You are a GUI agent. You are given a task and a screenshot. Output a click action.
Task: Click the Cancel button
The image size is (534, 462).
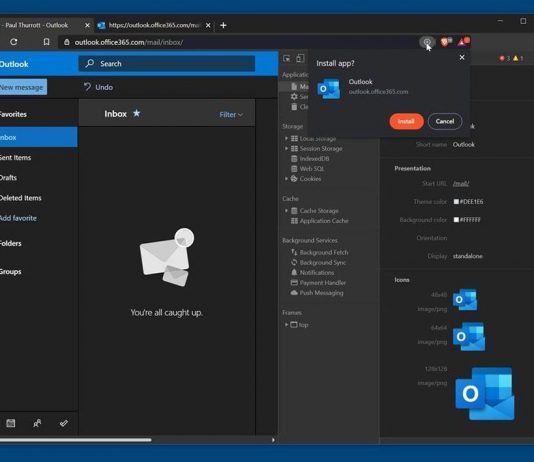pos(445,122)
